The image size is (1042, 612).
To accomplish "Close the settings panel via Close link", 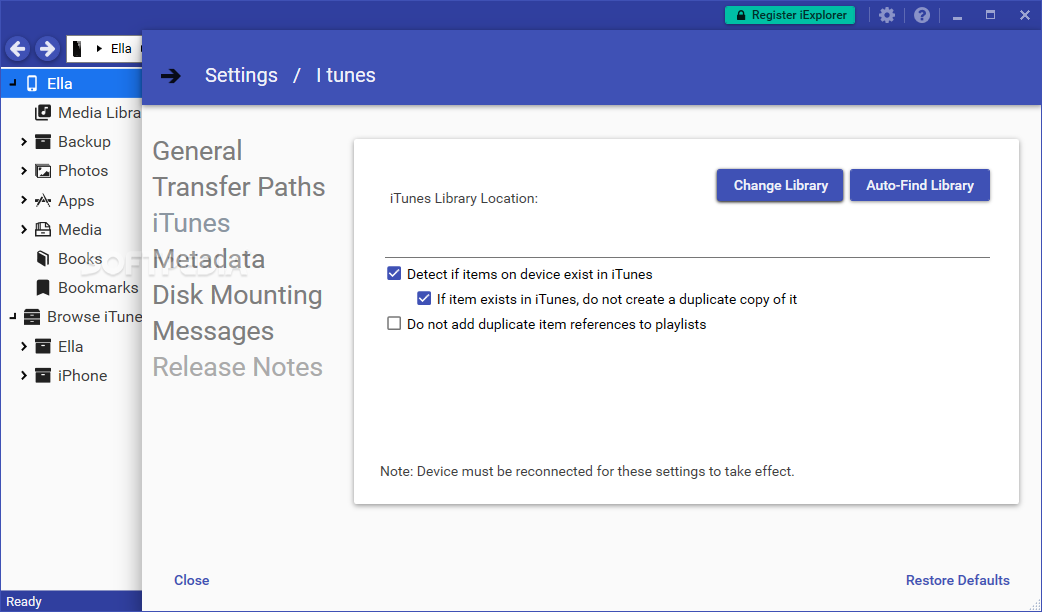I will click(191, 580).
